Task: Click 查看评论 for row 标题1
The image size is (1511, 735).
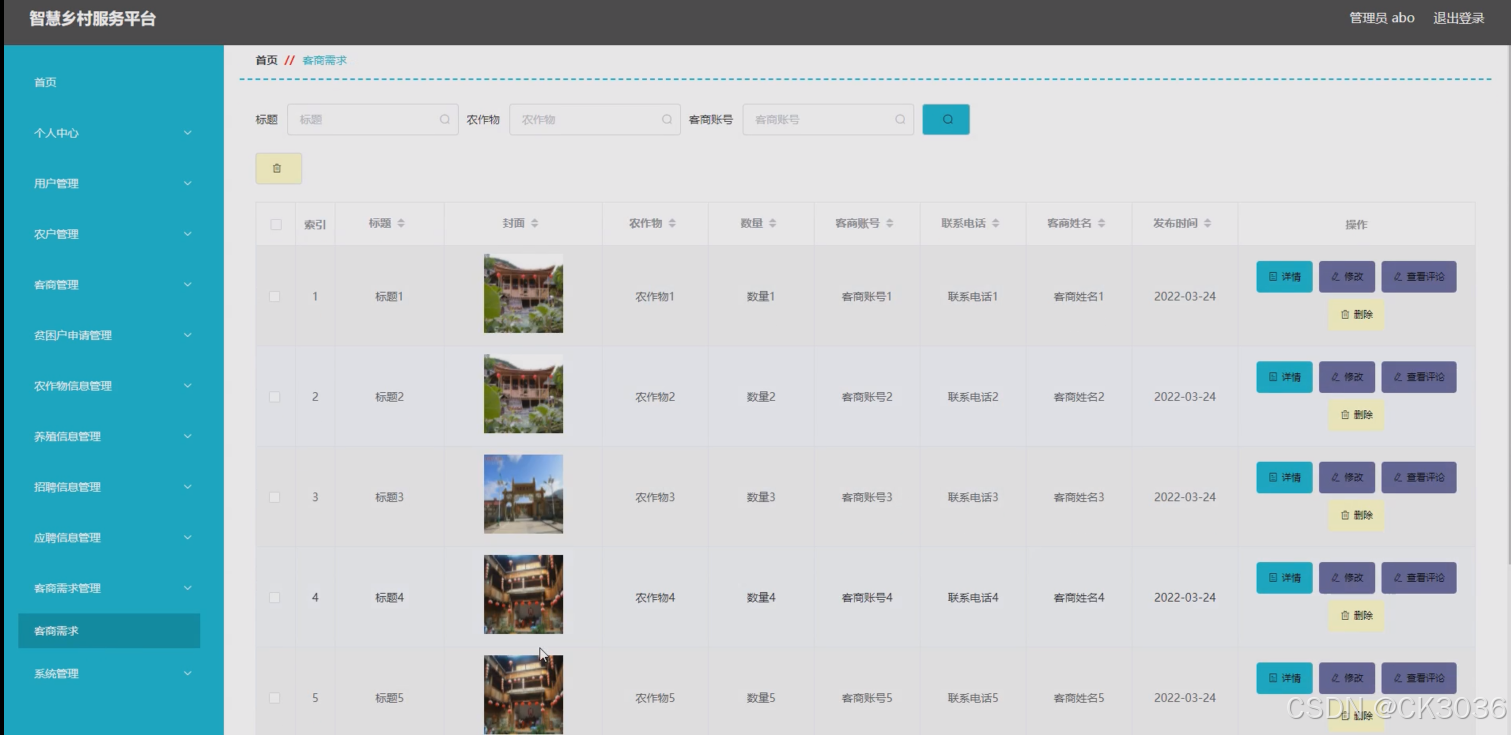Action: point(1419,277)
